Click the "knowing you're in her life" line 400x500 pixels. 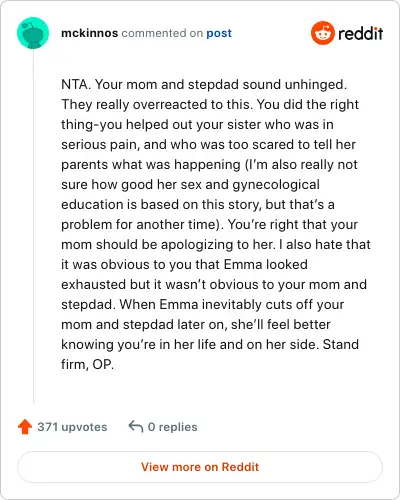pyautogui.click(x=210, y=344)
